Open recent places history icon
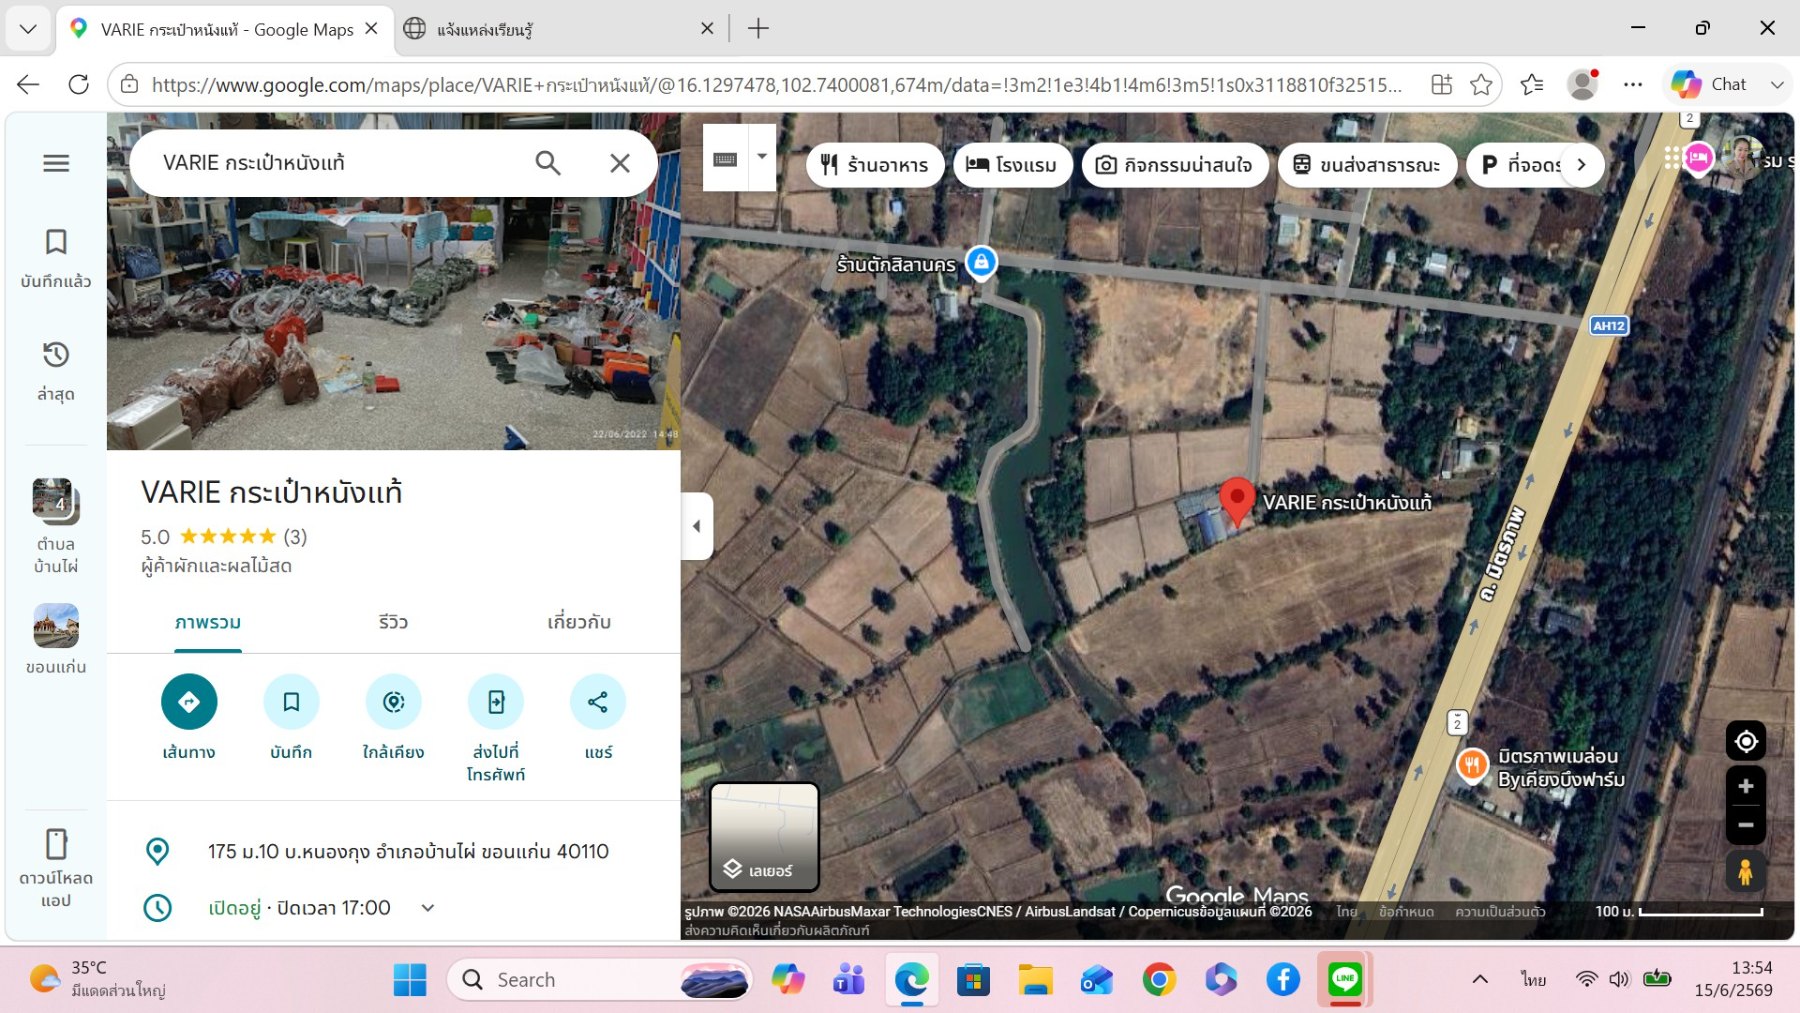This screenshot has width=1800, height=1013. 56,355
